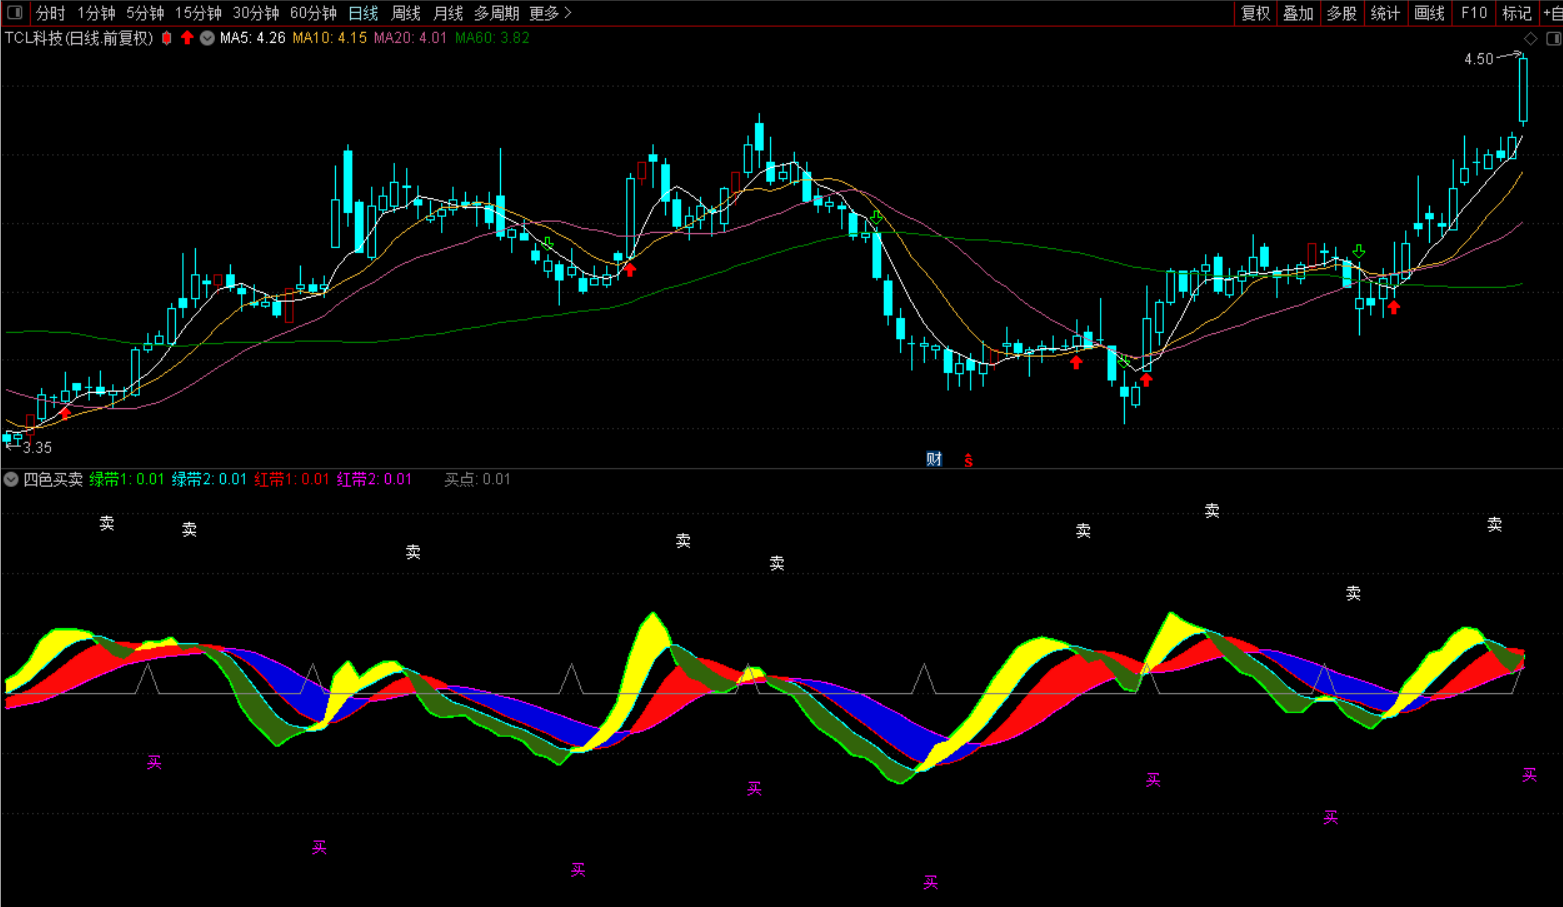The image size is (1563, 907).
Task: Click the MA10: 4.15 label
Action: 329,38
